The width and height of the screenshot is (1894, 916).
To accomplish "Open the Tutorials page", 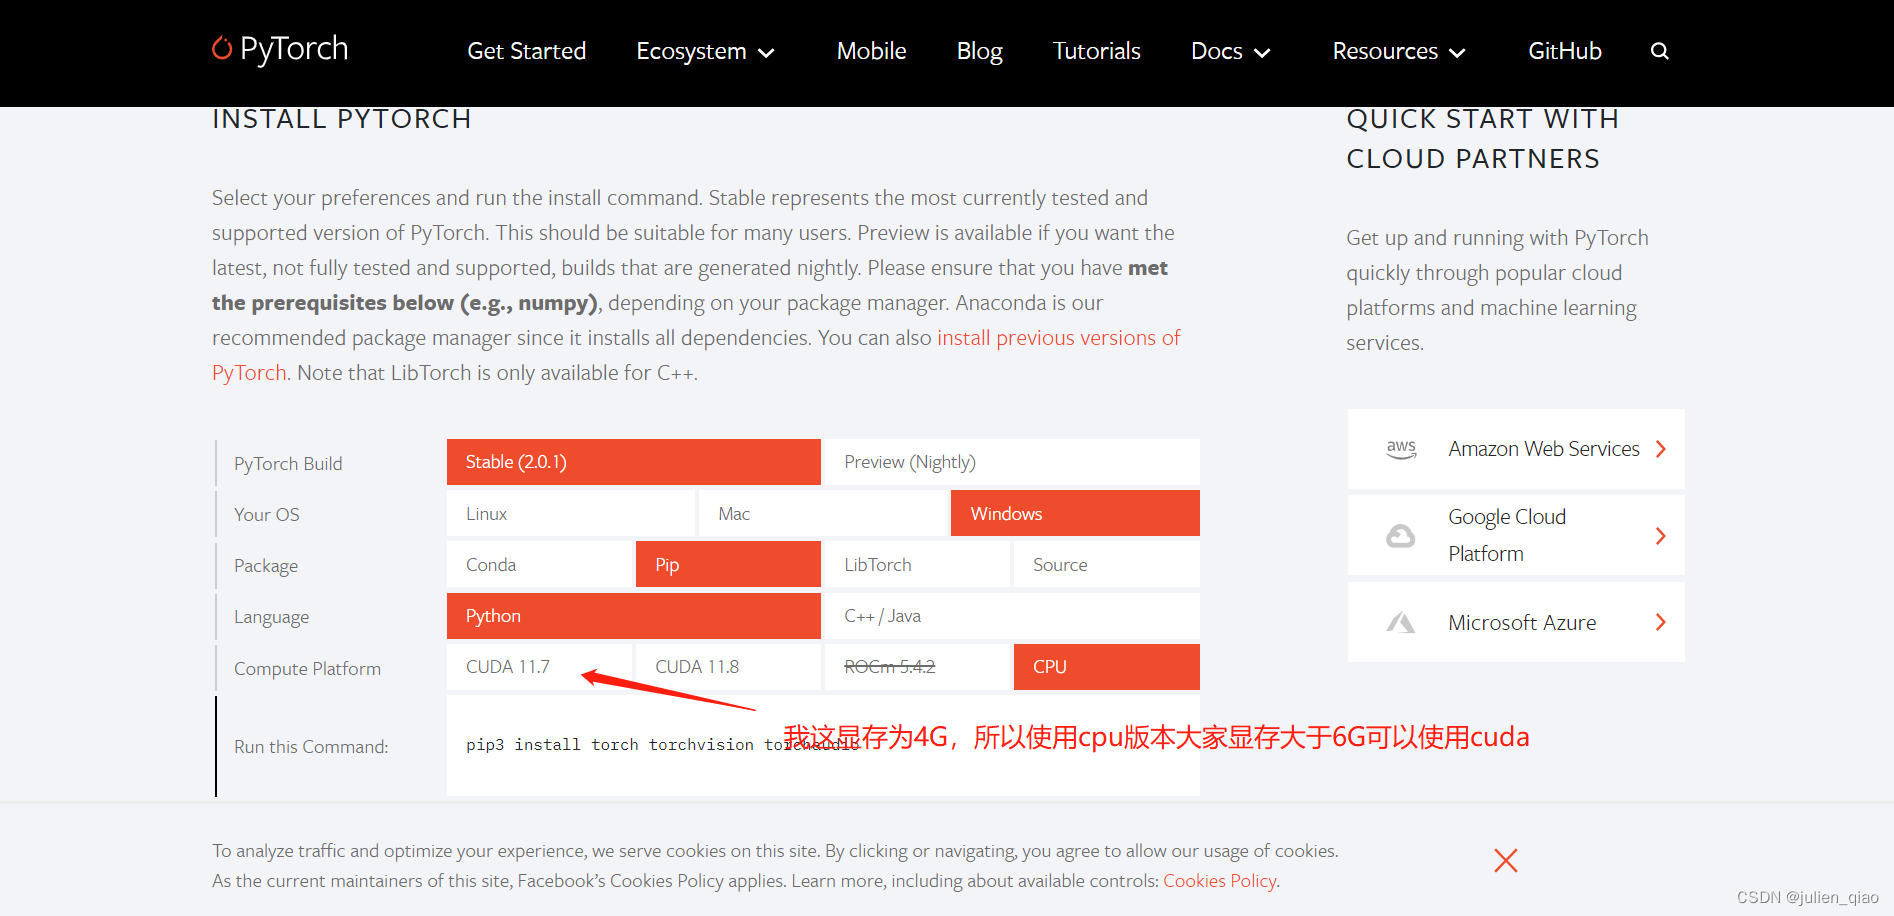I will (1096, 51).
